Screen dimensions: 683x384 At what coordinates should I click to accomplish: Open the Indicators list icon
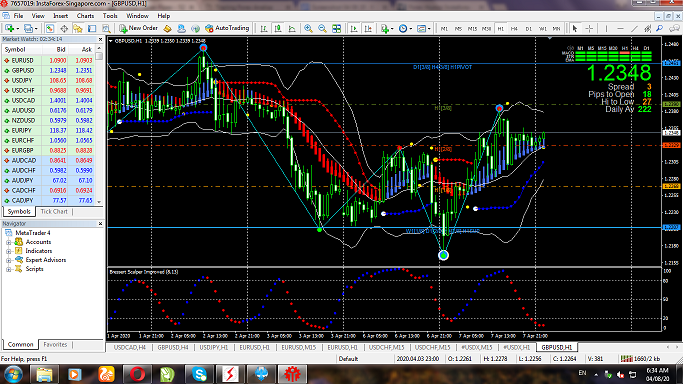[384, 28]
